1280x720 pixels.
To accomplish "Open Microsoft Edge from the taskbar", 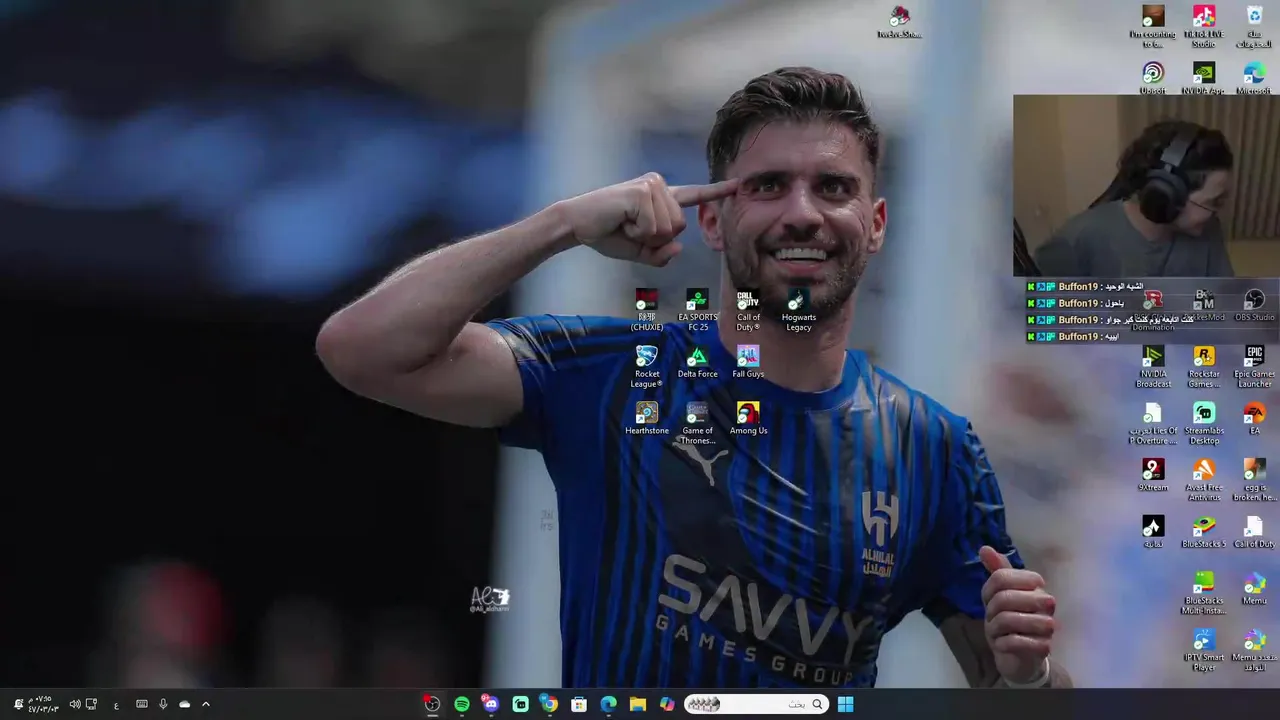I will pyautogui.click(x=608, y=704).
